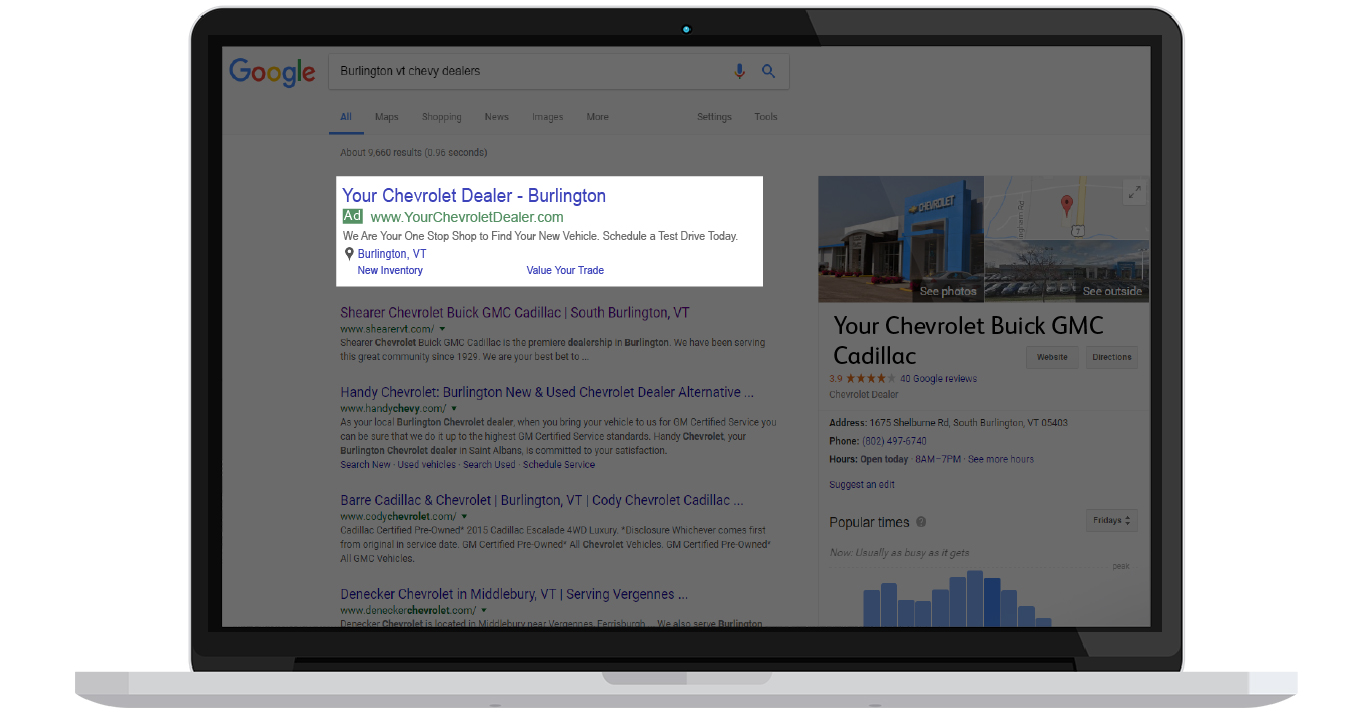Click Schedule Service under Handy Chevrolet

[559, 465]
